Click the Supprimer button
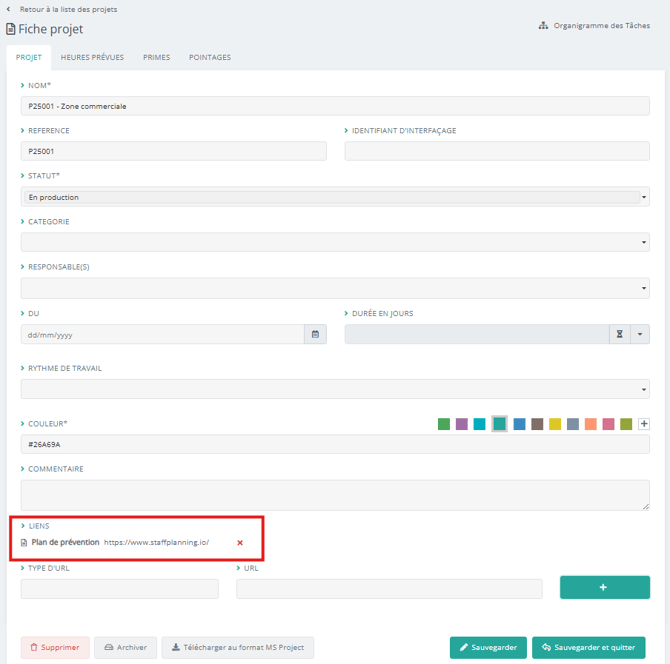670x664 pixels. tap(55, 647)
